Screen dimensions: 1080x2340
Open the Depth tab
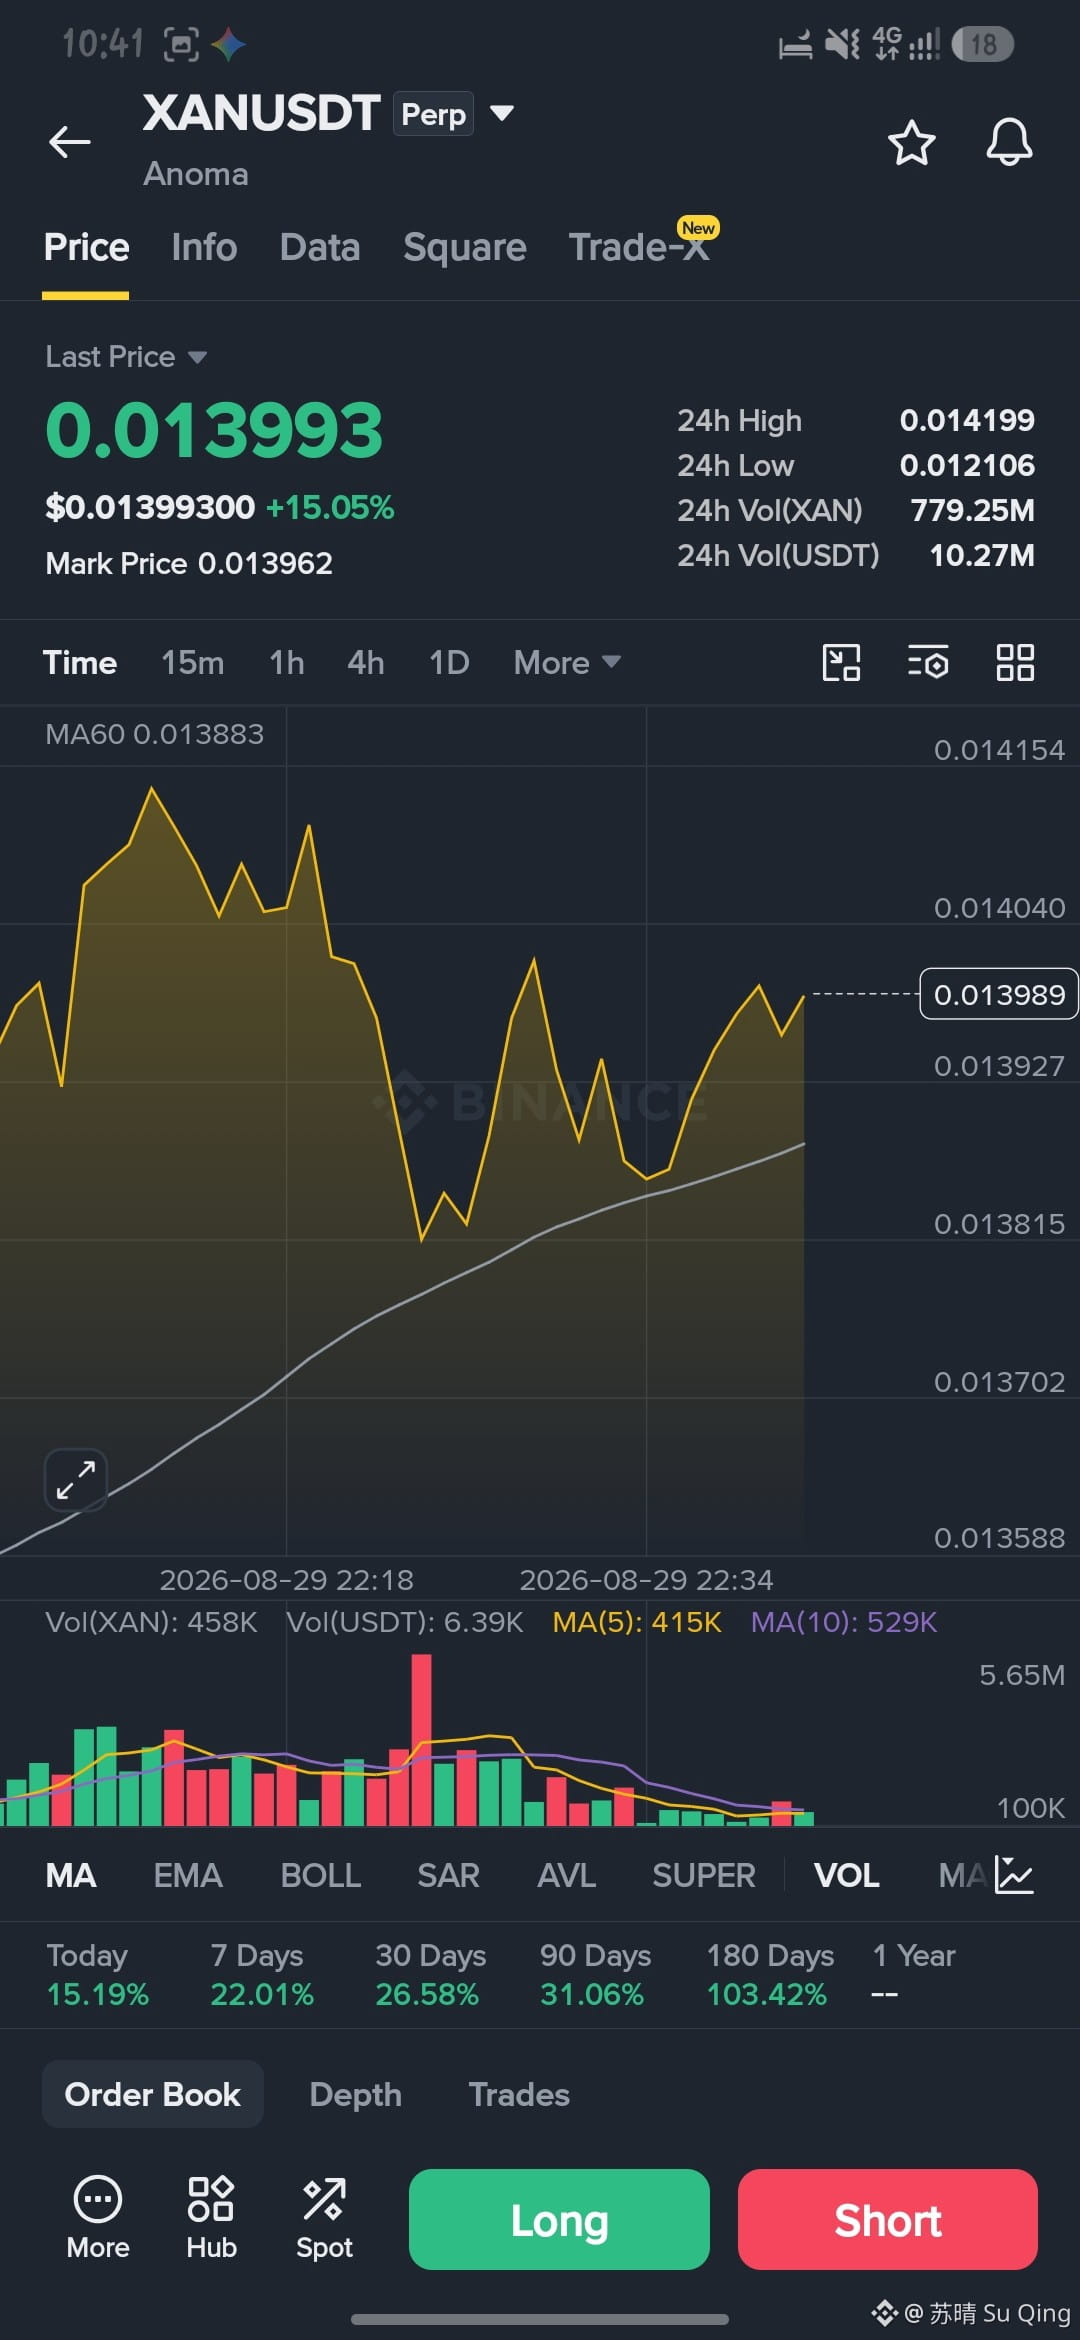(356, 2094)
